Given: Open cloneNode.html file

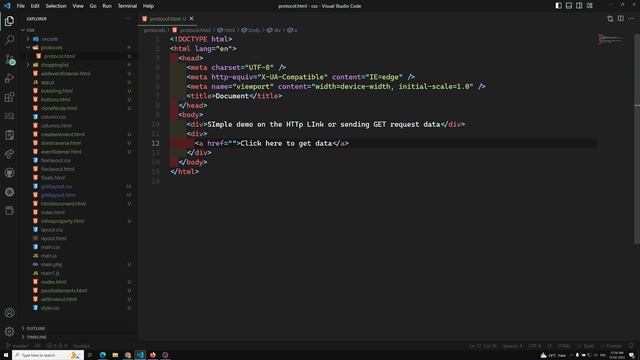Looking at the screenshot, I should [x=59, y=108].
